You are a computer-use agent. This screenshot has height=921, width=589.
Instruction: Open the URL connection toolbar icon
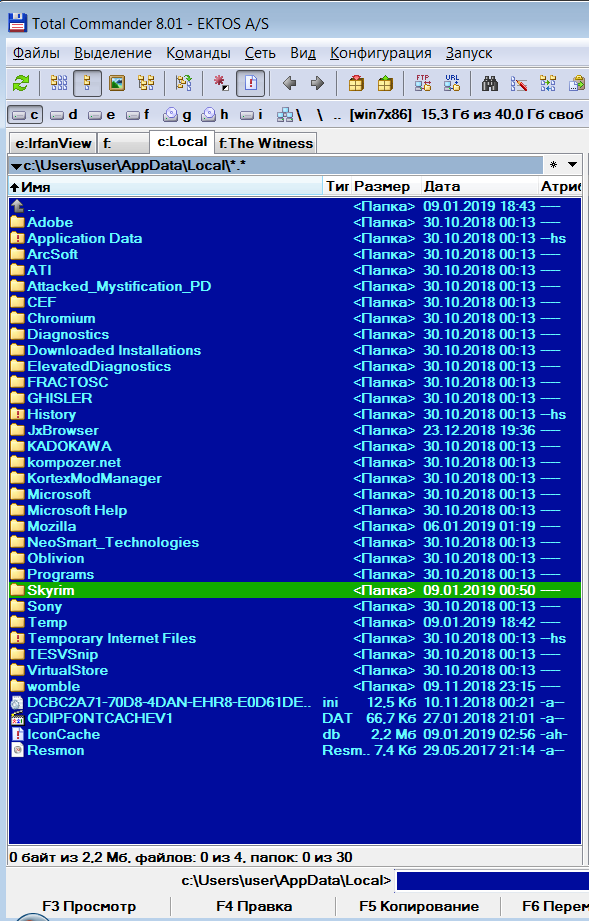452,83
